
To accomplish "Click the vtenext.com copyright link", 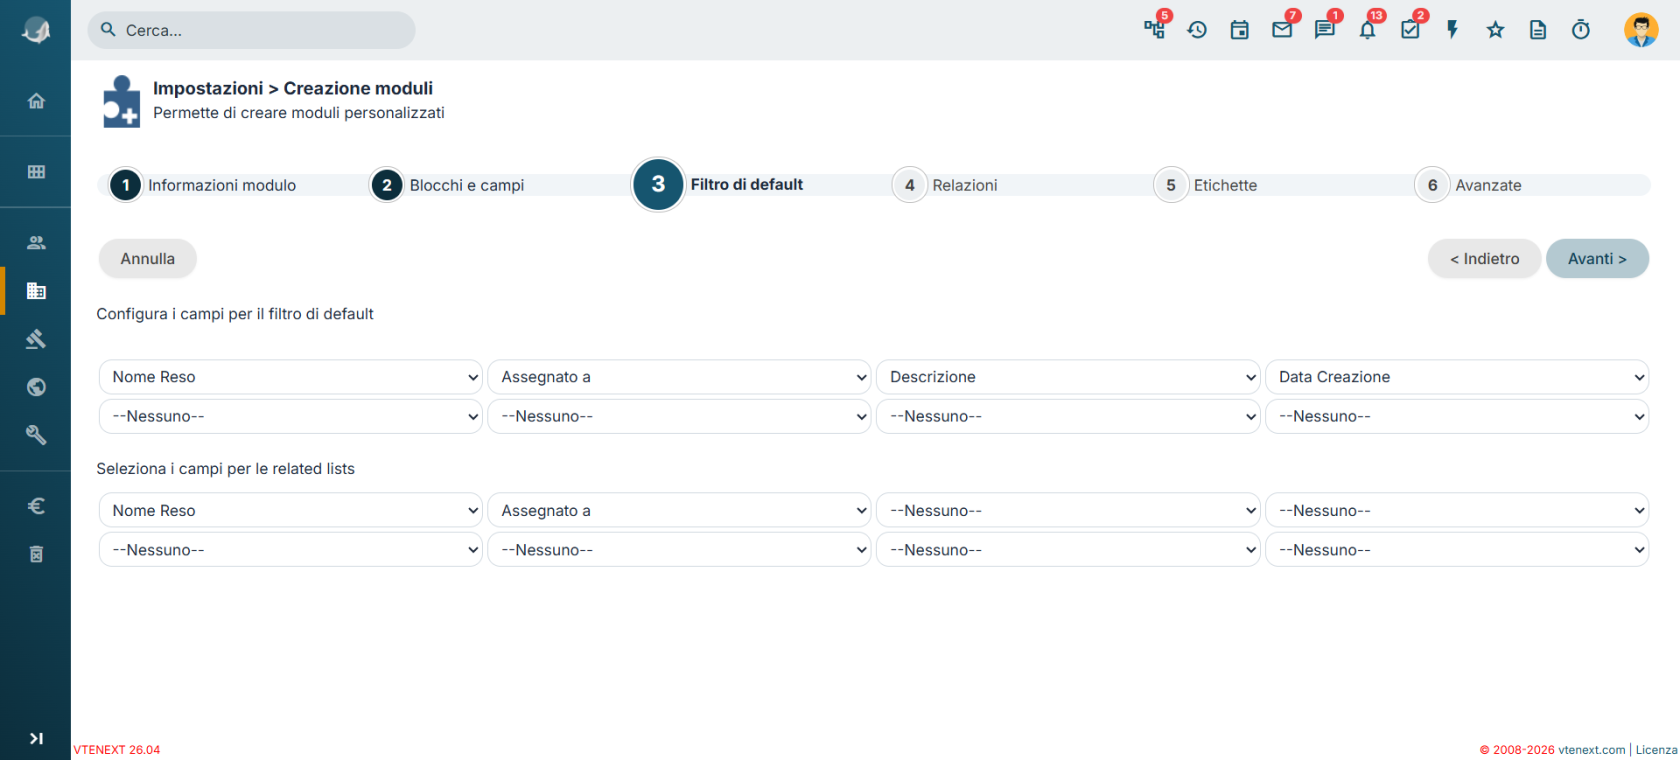I will coord(1591,750).
